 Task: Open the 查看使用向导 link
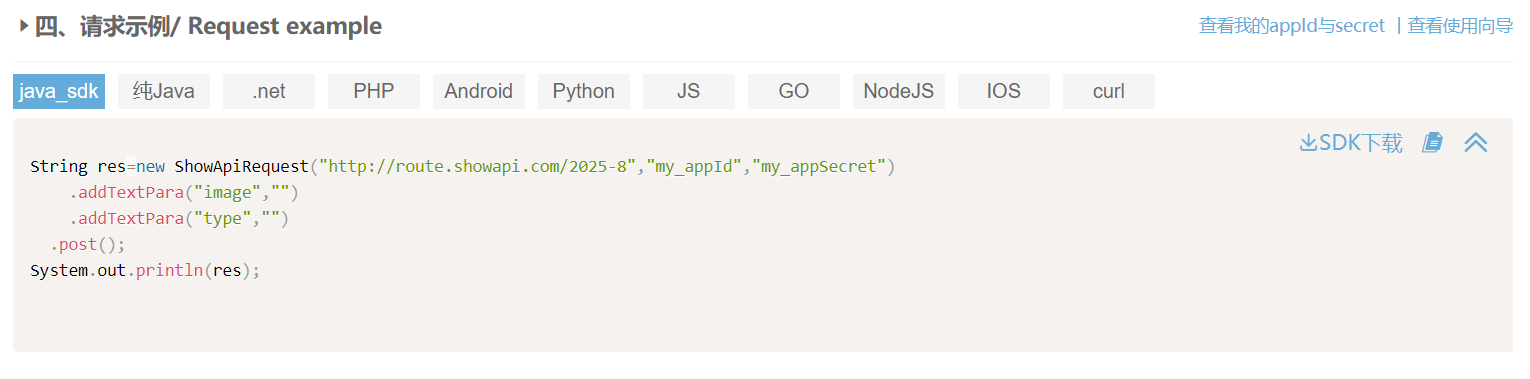point(1460,26)
